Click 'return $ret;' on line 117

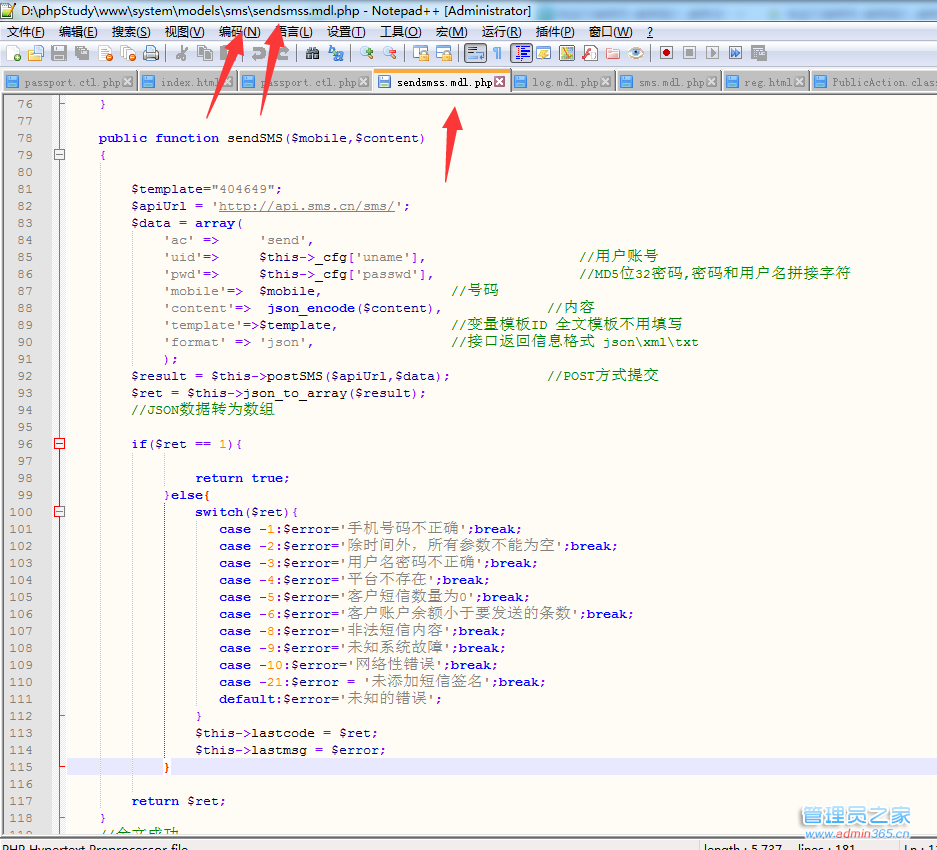point(178,802)
